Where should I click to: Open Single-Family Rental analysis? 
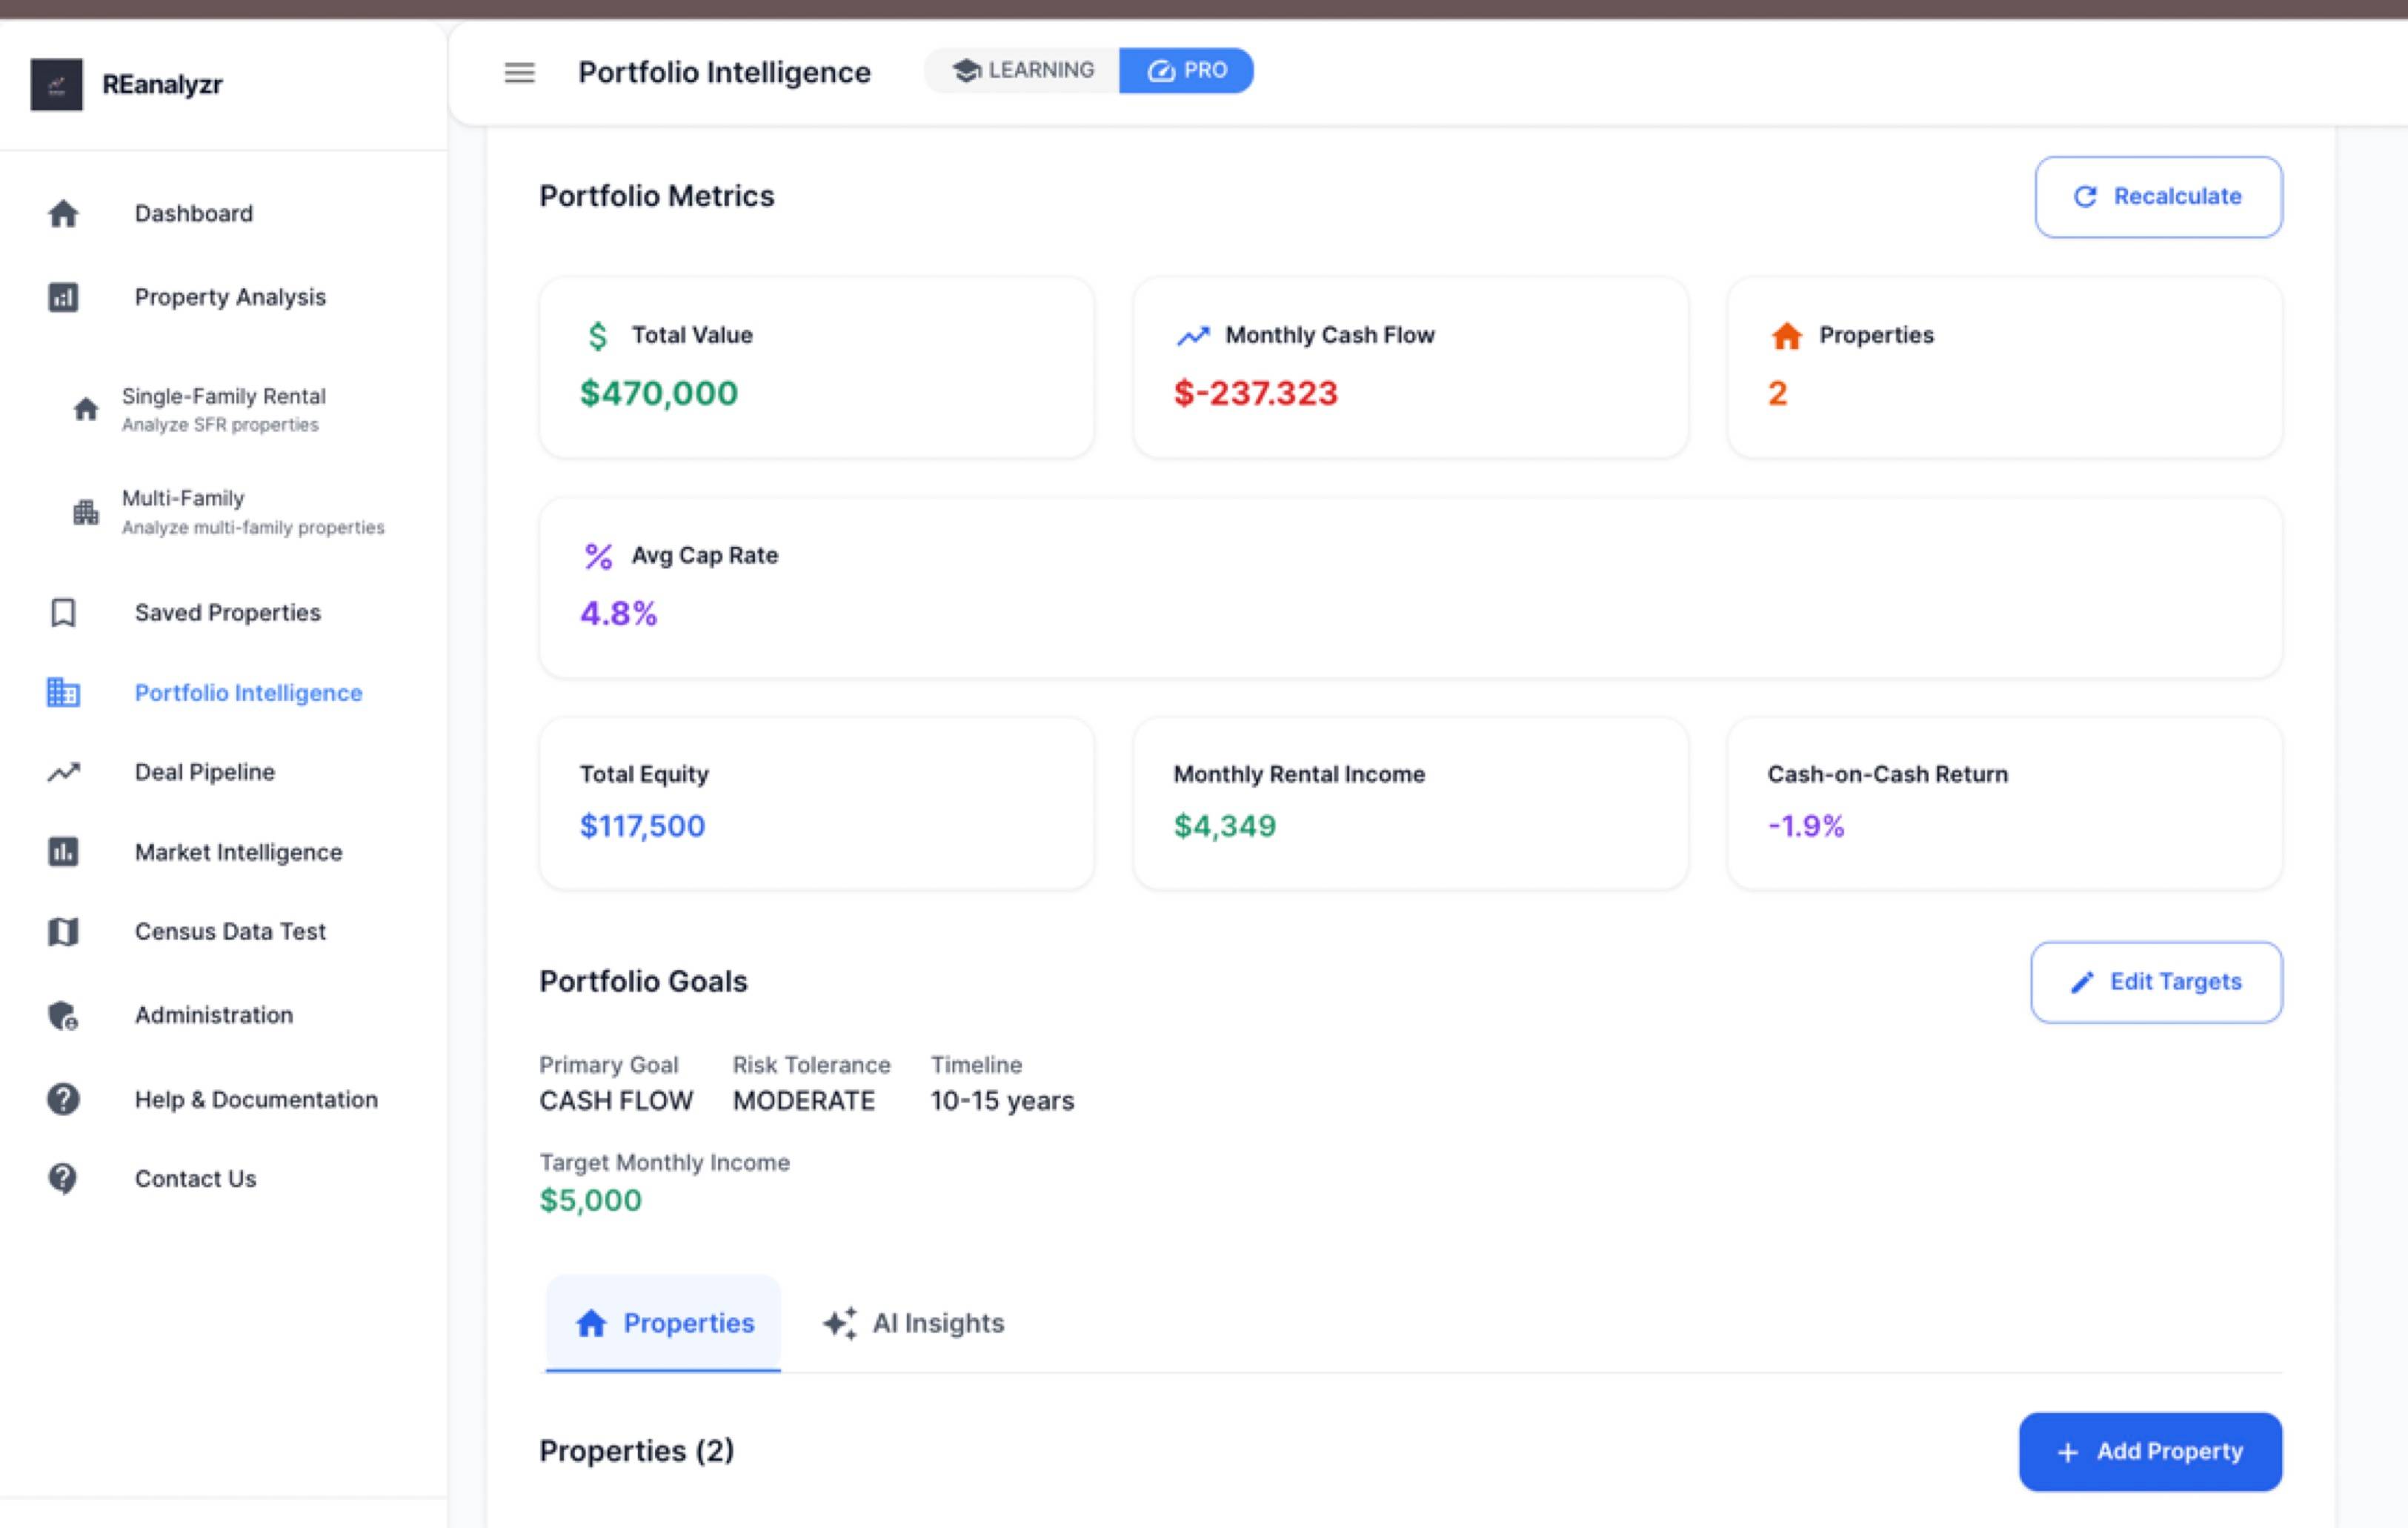(x=223, y=409)
